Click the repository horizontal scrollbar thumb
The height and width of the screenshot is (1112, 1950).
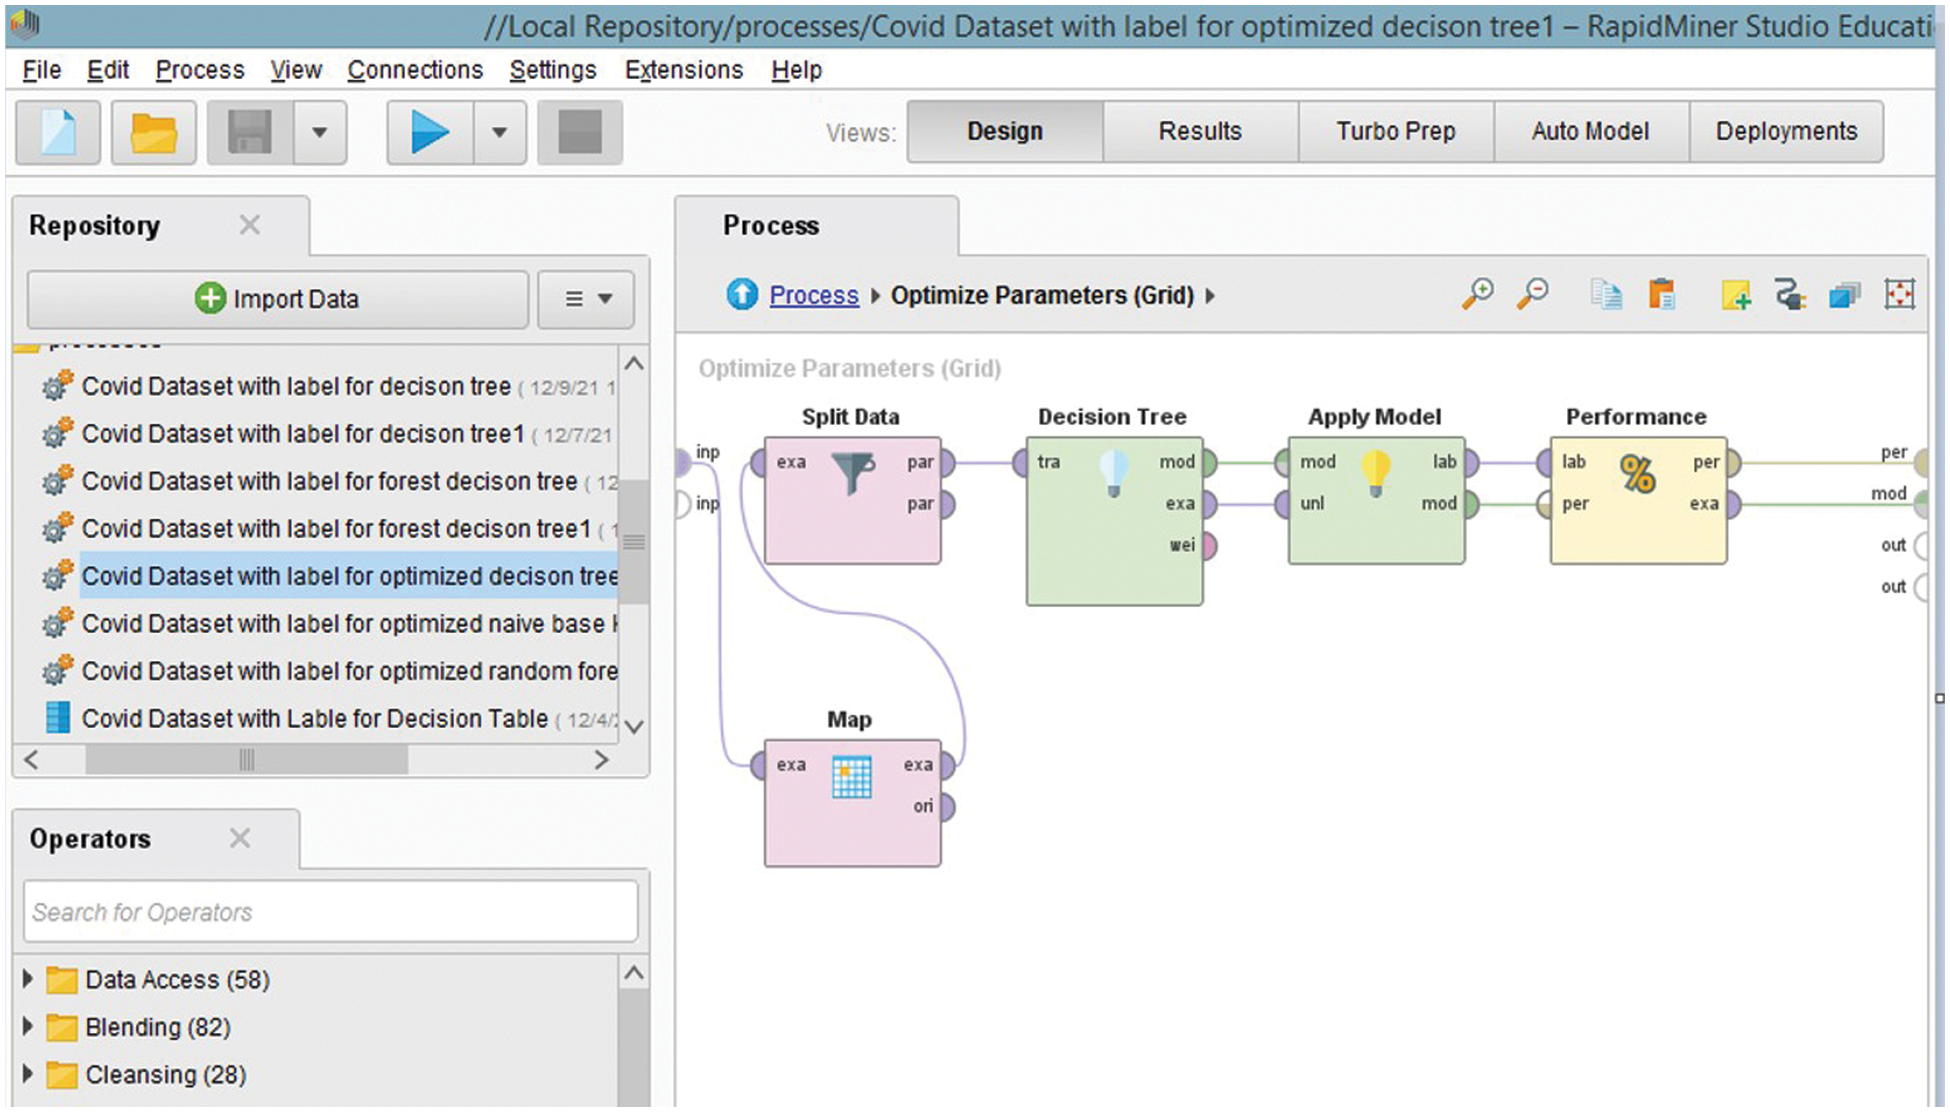point(246,760)
